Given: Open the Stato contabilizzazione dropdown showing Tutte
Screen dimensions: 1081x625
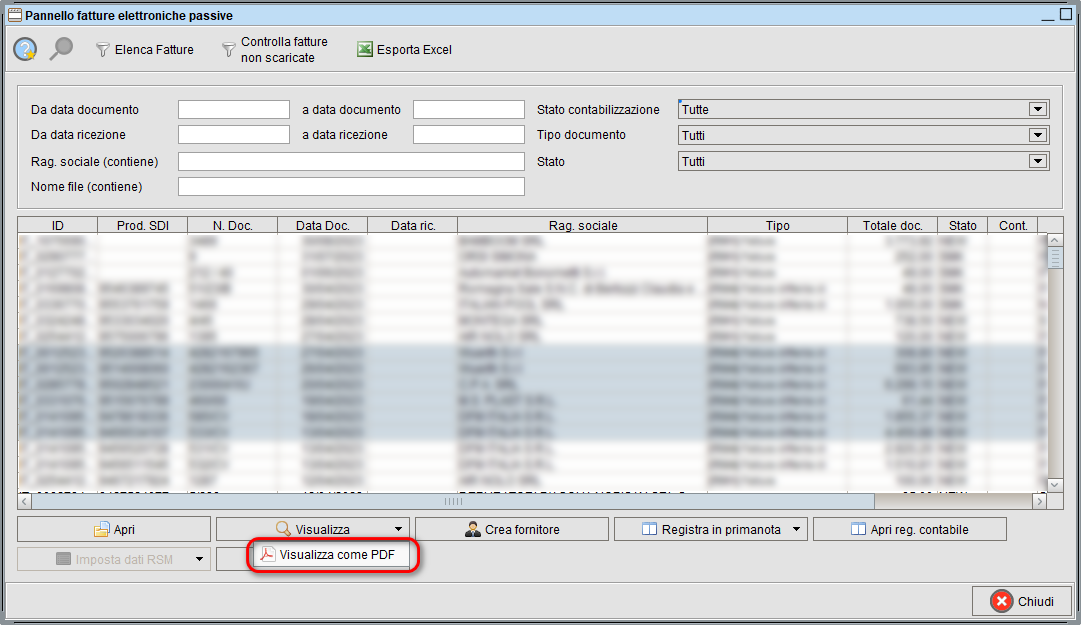Looking at the screenshot, I should pyautogui.click(x=1037, y=109).
